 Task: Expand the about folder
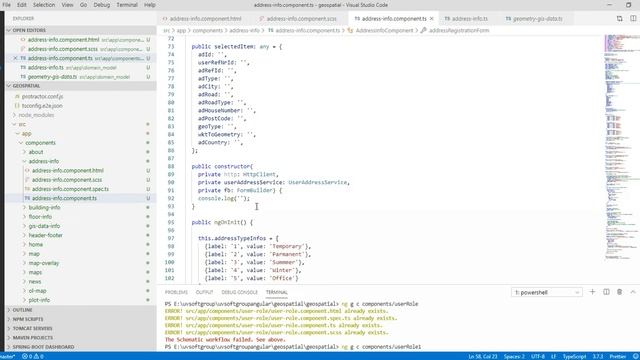coord(36,152)
